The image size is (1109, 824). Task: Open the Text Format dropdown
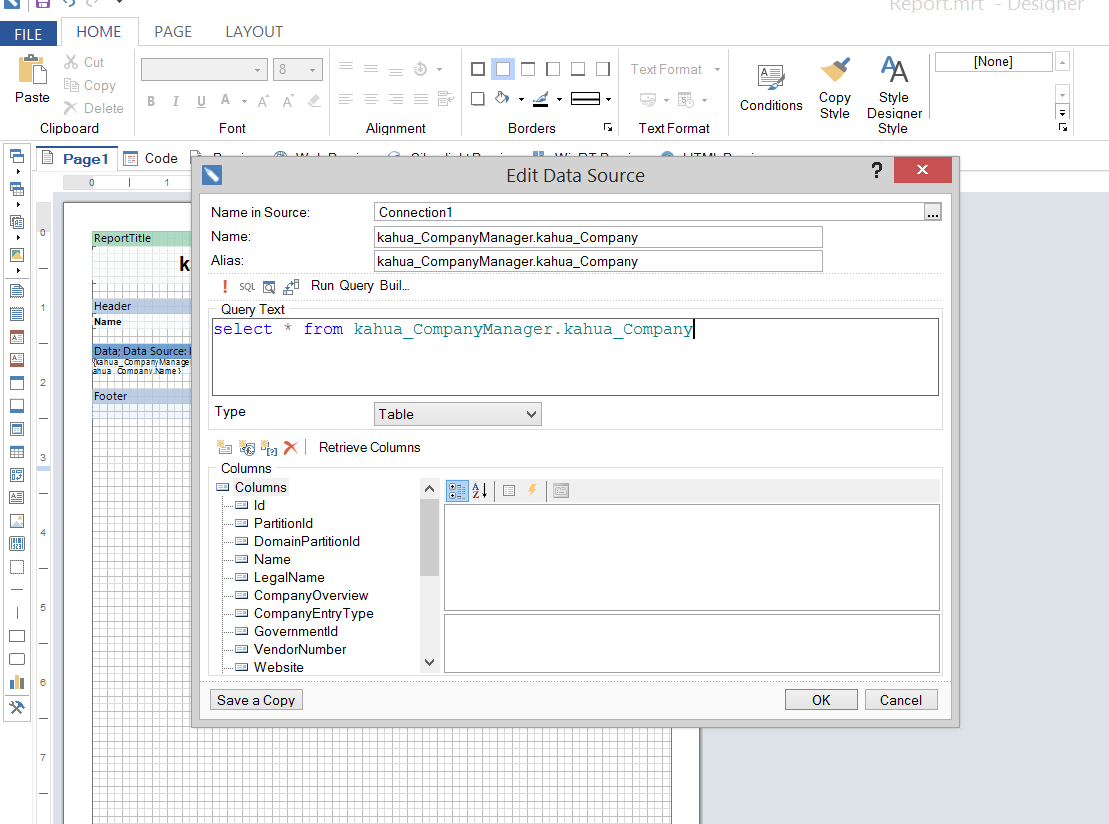(x=675, y=69)
